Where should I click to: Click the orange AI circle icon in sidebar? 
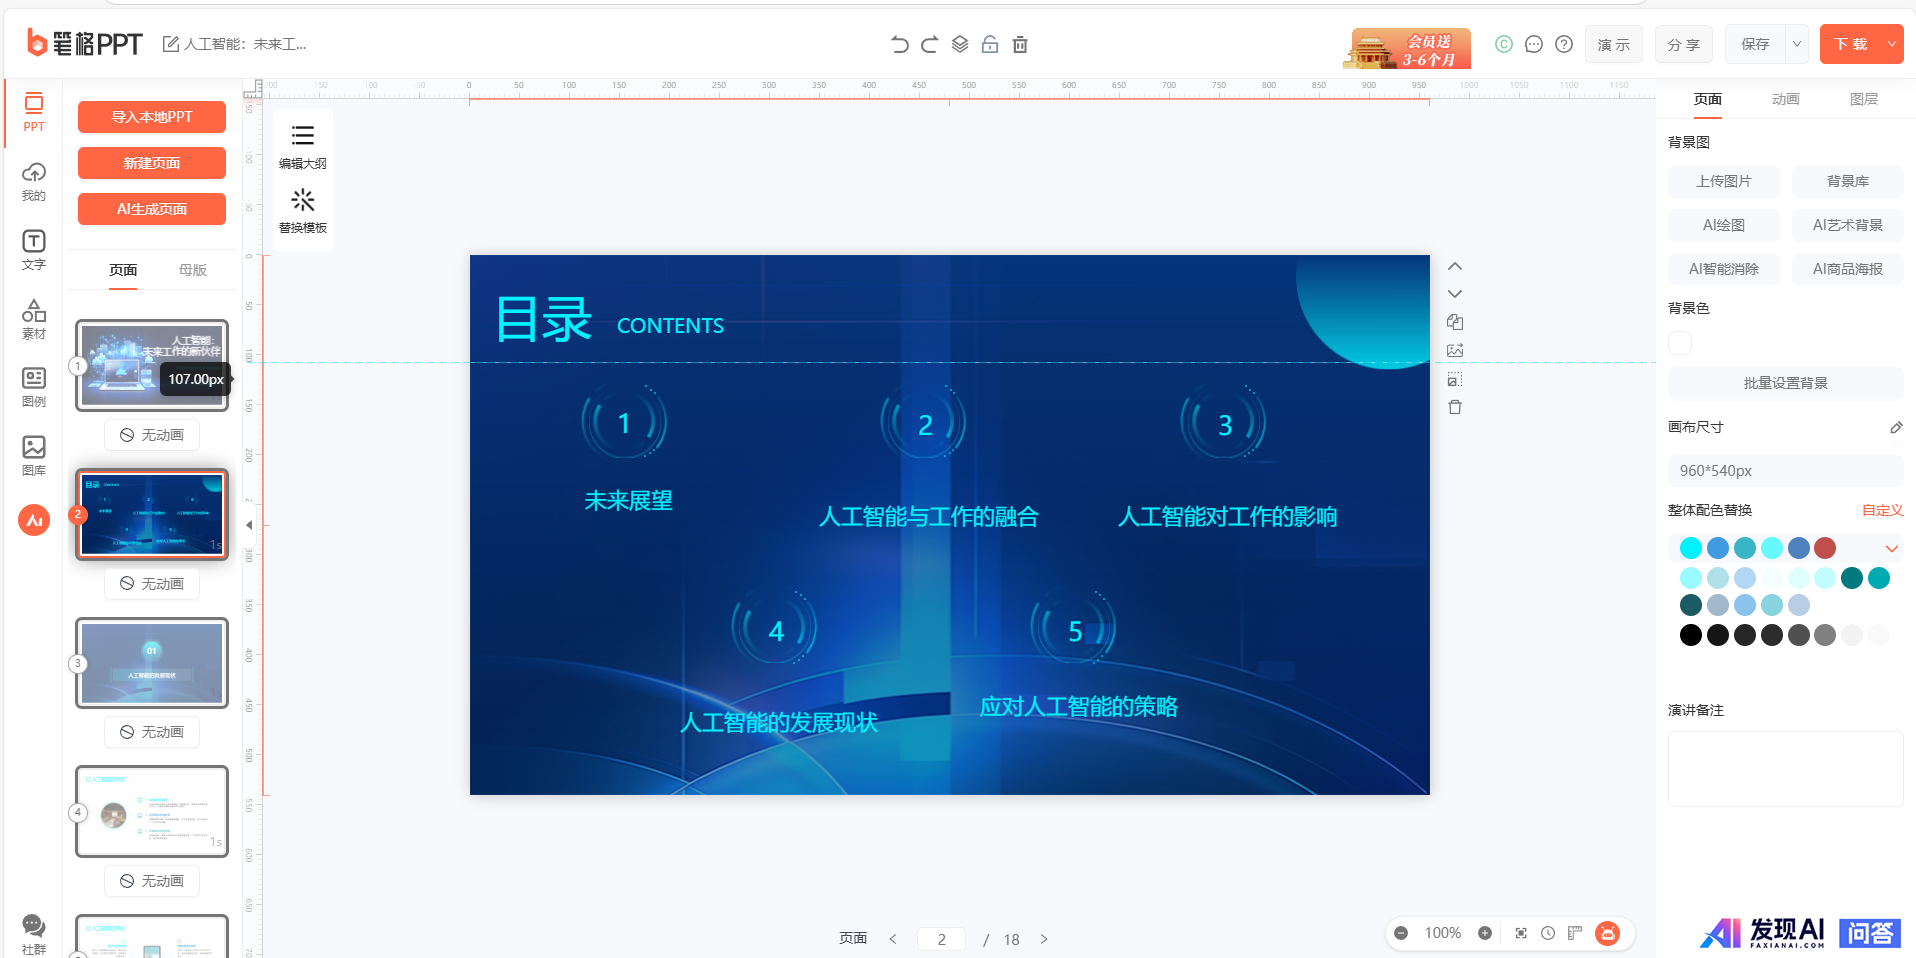point(34,520)
